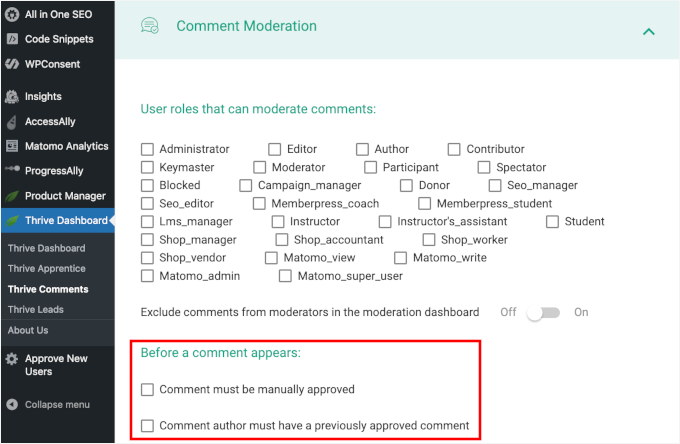The width and height of the screenshot is (680, 444).
Task: Click the Code Snippets sidebar icon
Action: tap(12, 39)
